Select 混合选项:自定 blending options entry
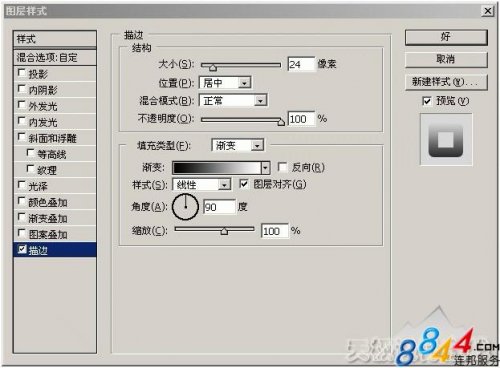The height and width of the screenshot is (368, 500). (x=55, y=58)
